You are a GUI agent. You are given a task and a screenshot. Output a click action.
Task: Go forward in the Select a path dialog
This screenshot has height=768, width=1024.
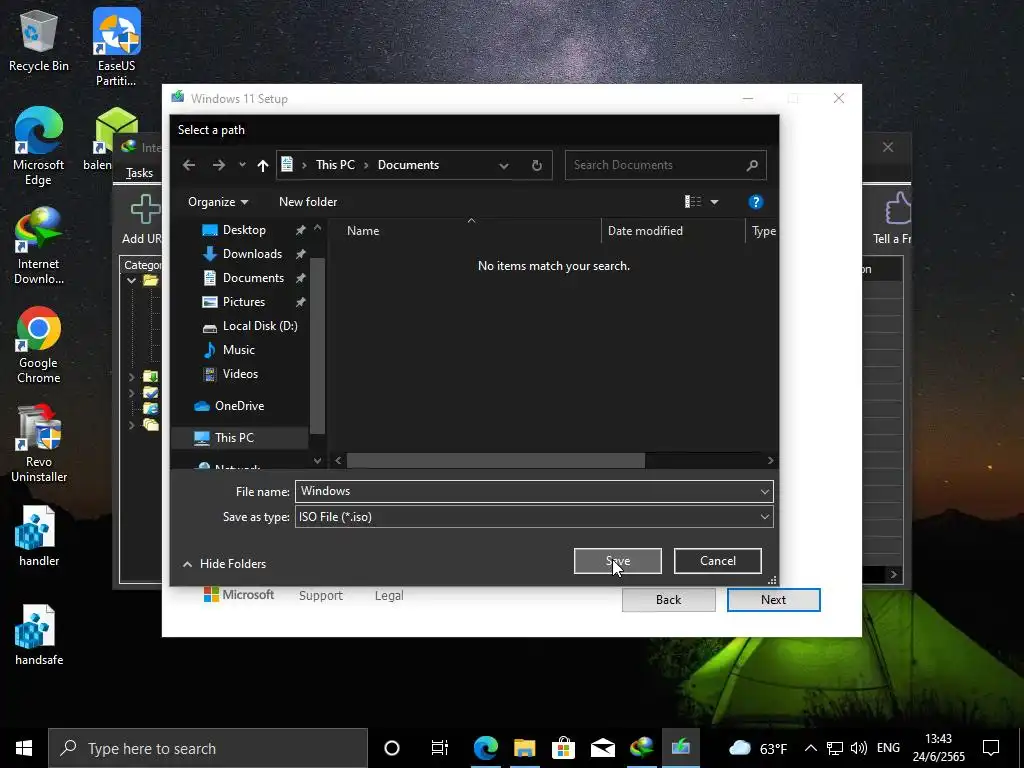219,165
